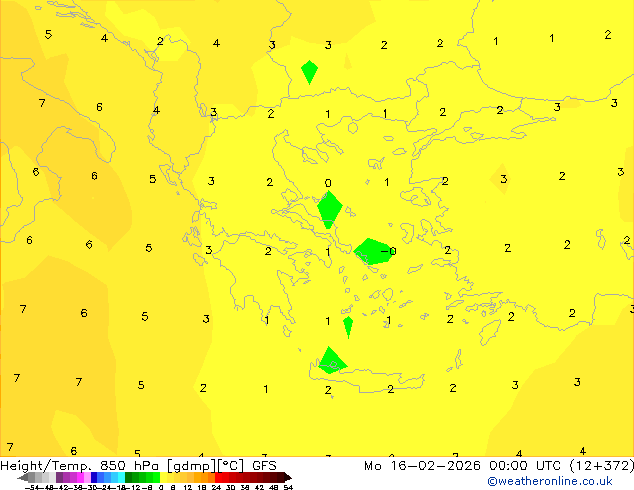
Task: Click the green cold patch over western Crete
Action: pos(332,361)
